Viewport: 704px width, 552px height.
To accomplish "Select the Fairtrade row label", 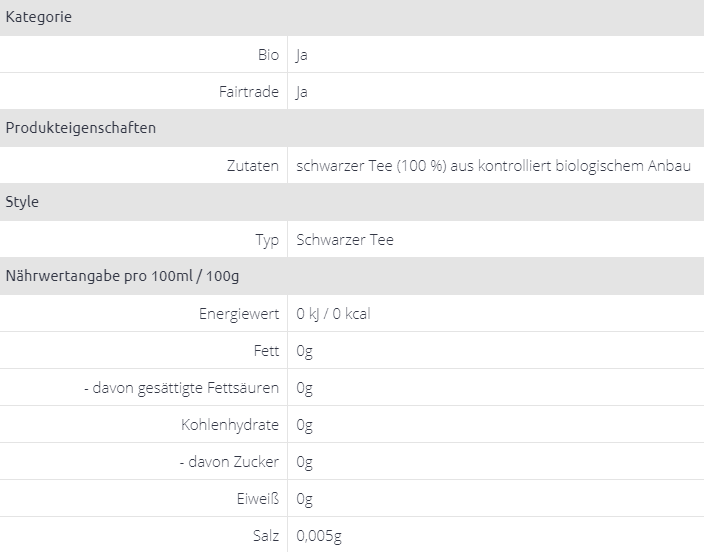I will coord(249,92).
